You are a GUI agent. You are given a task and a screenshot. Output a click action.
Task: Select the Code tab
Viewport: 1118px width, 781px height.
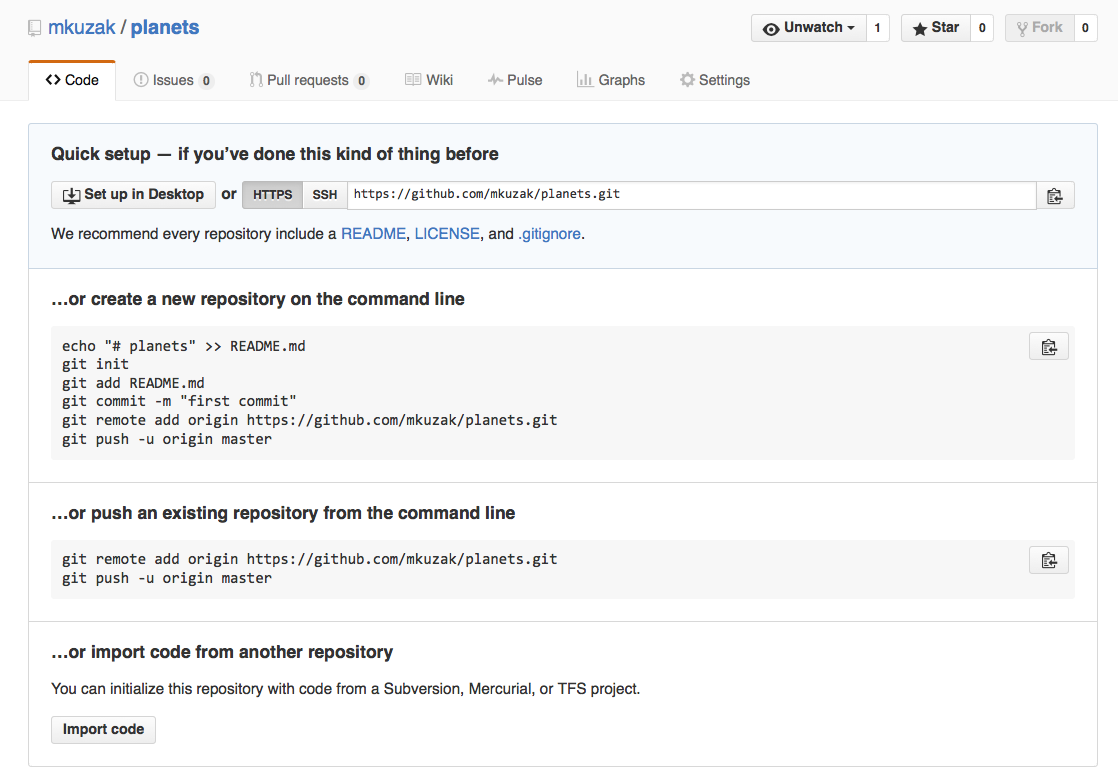[x=72, y=79]
